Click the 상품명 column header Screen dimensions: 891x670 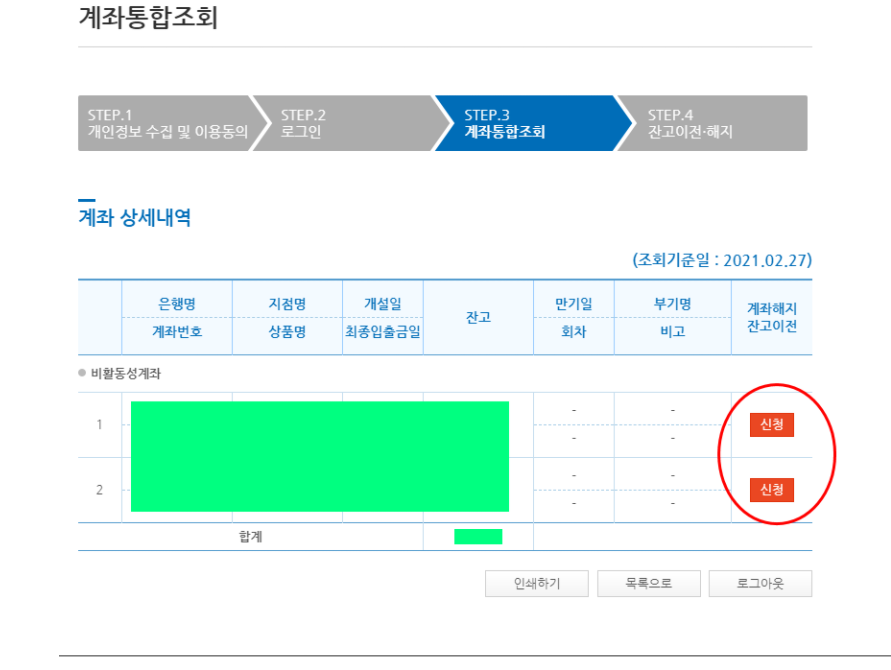287,331
